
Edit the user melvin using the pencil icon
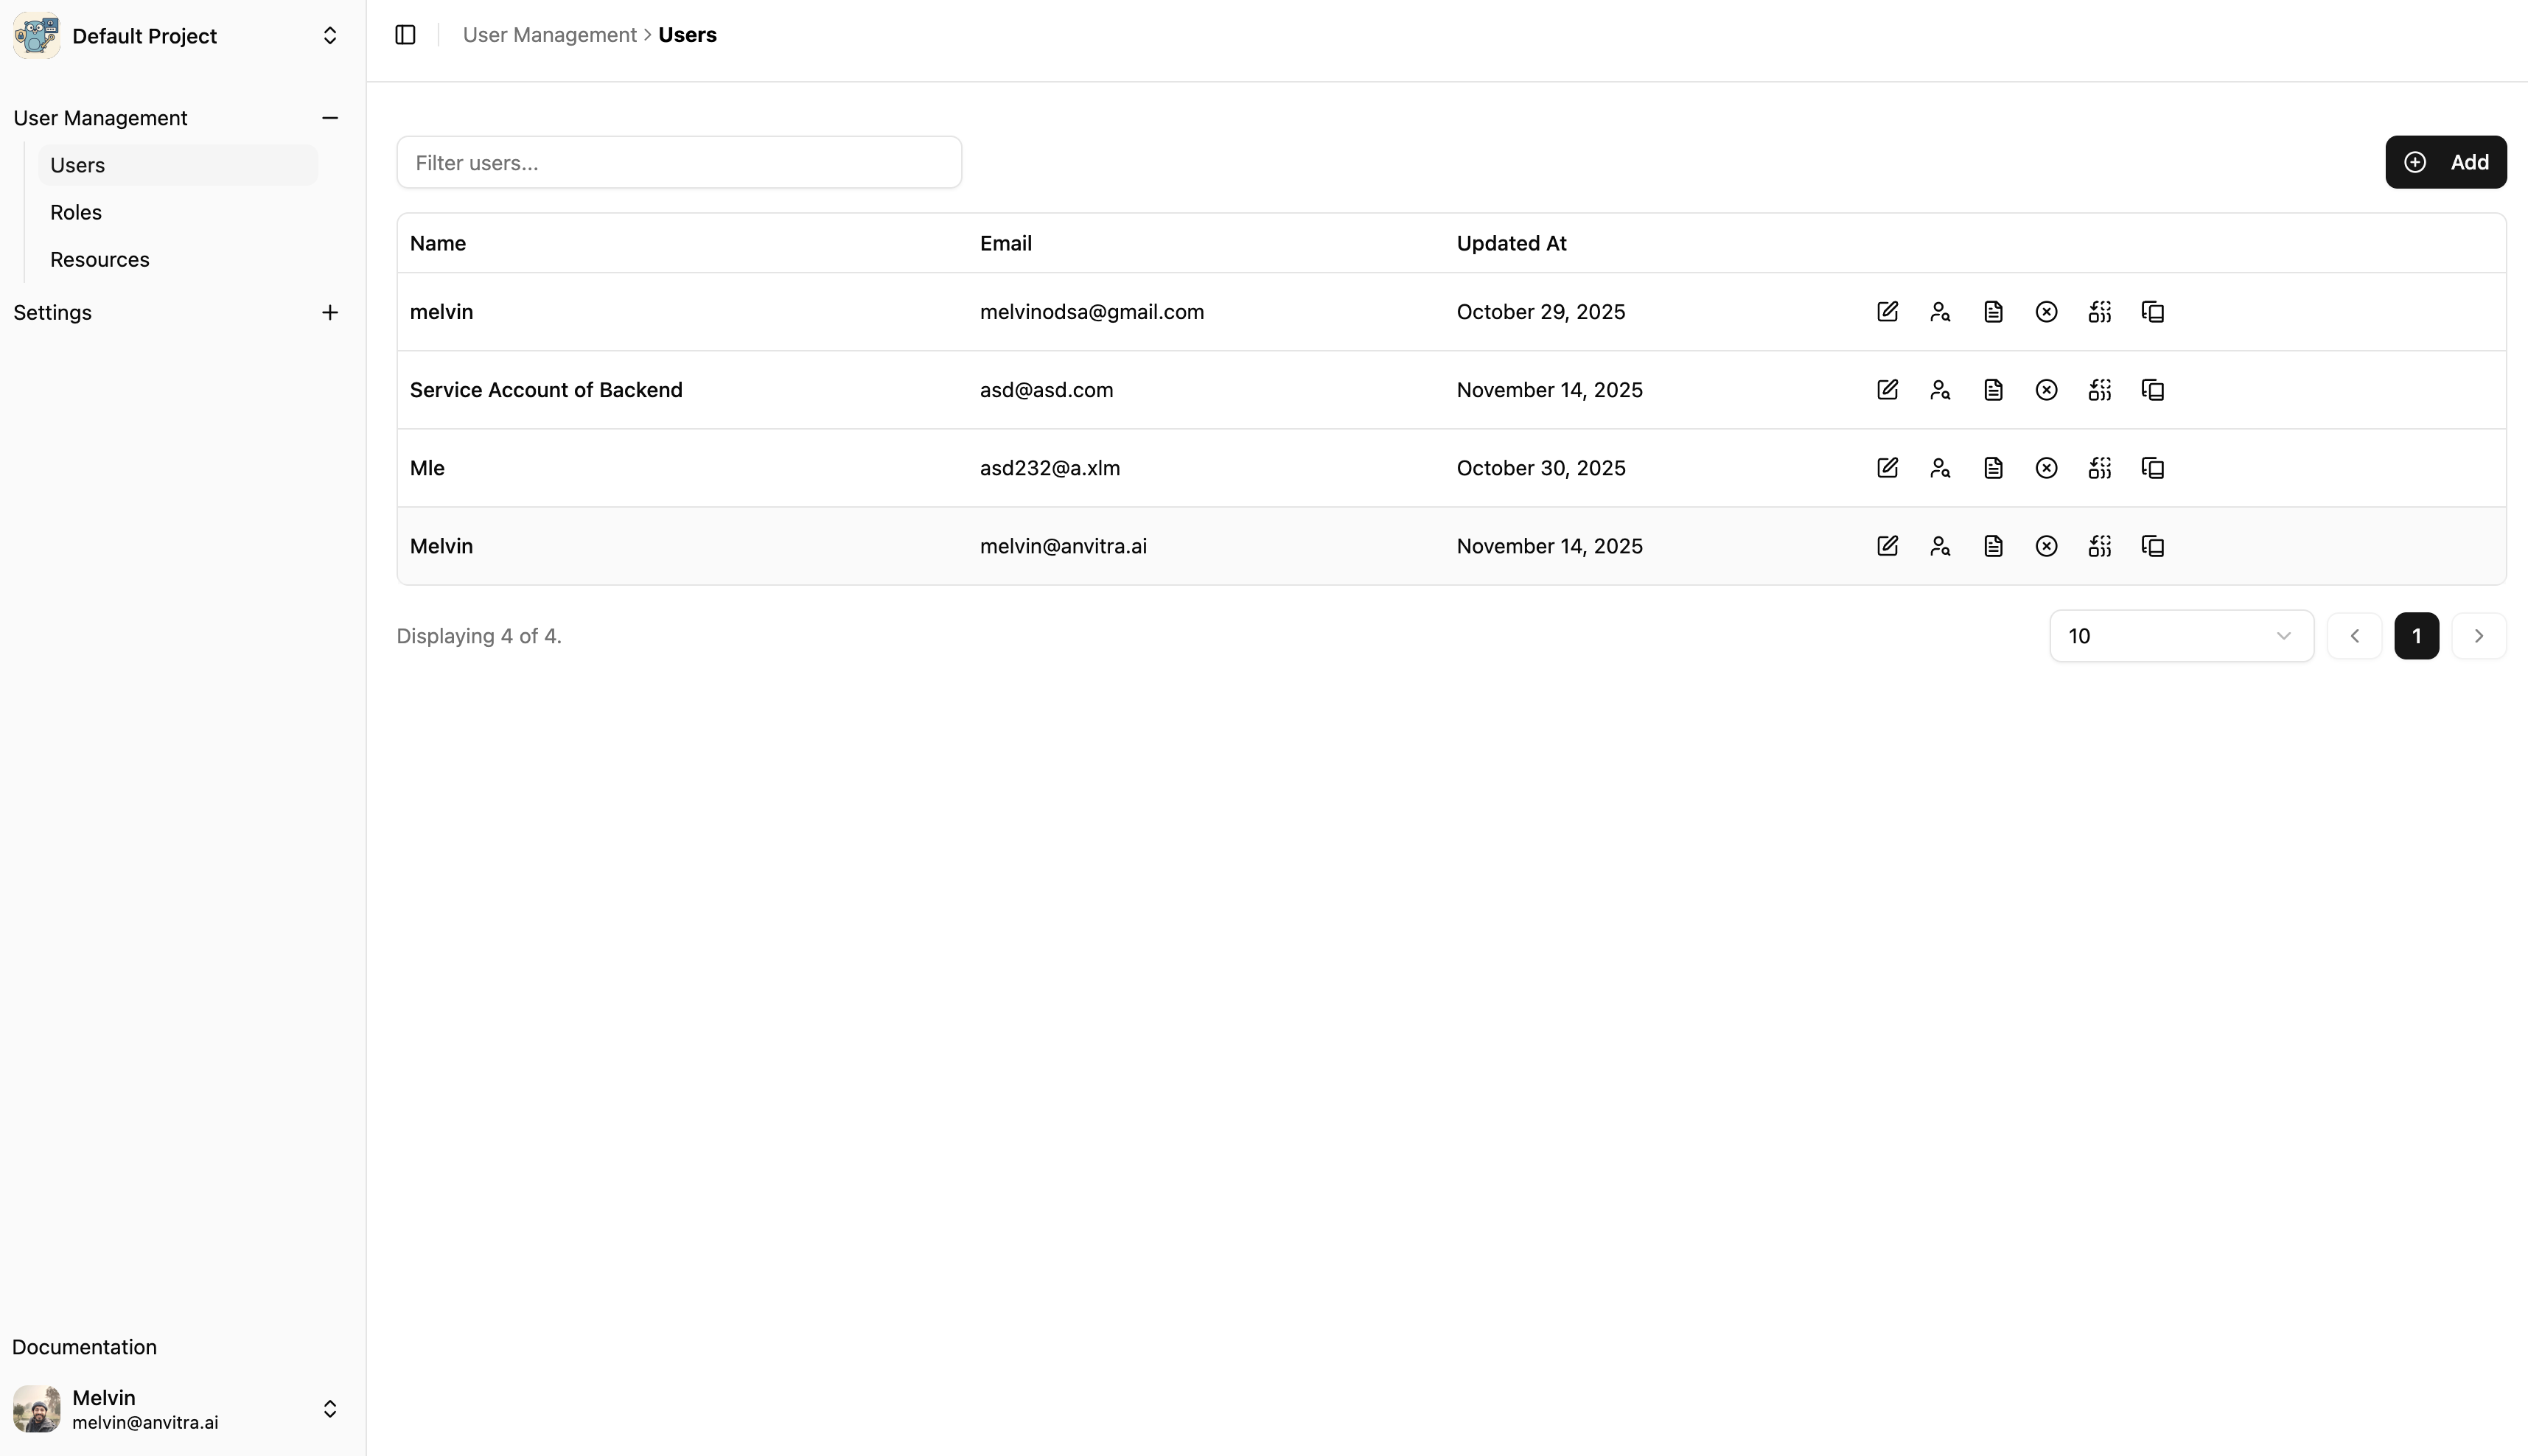tap(1887, 311)
